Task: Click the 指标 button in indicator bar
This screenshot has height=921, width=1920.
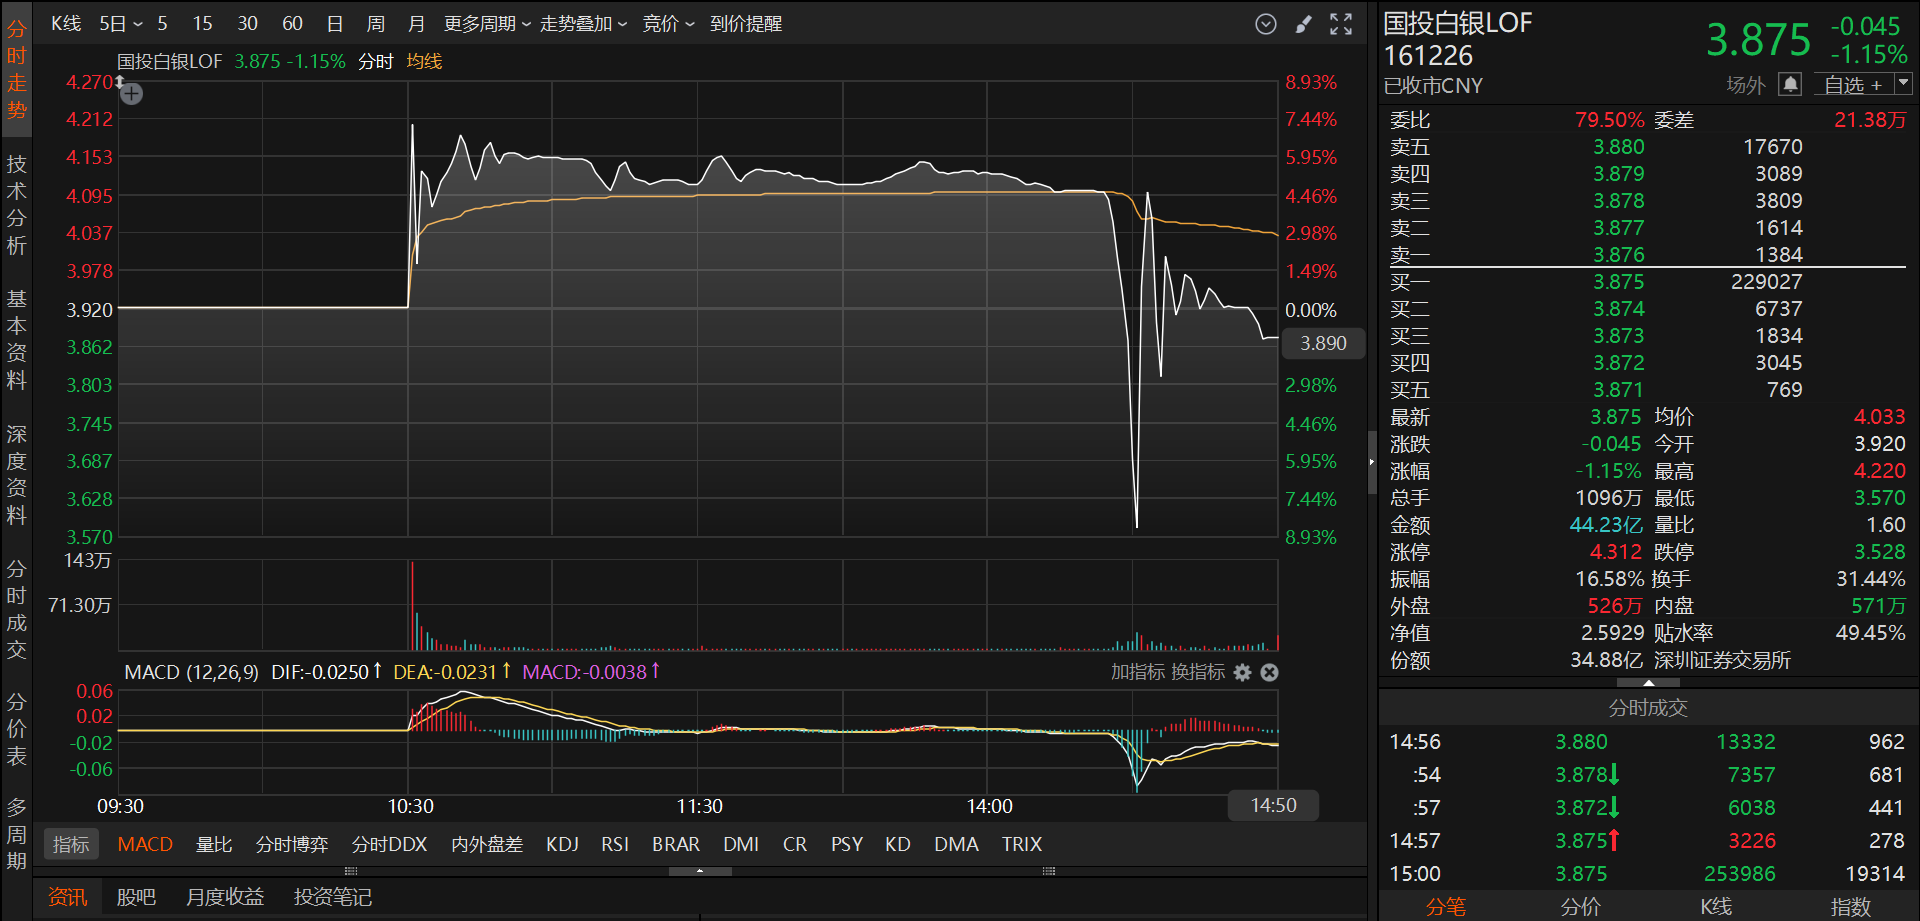Action: 71,844
